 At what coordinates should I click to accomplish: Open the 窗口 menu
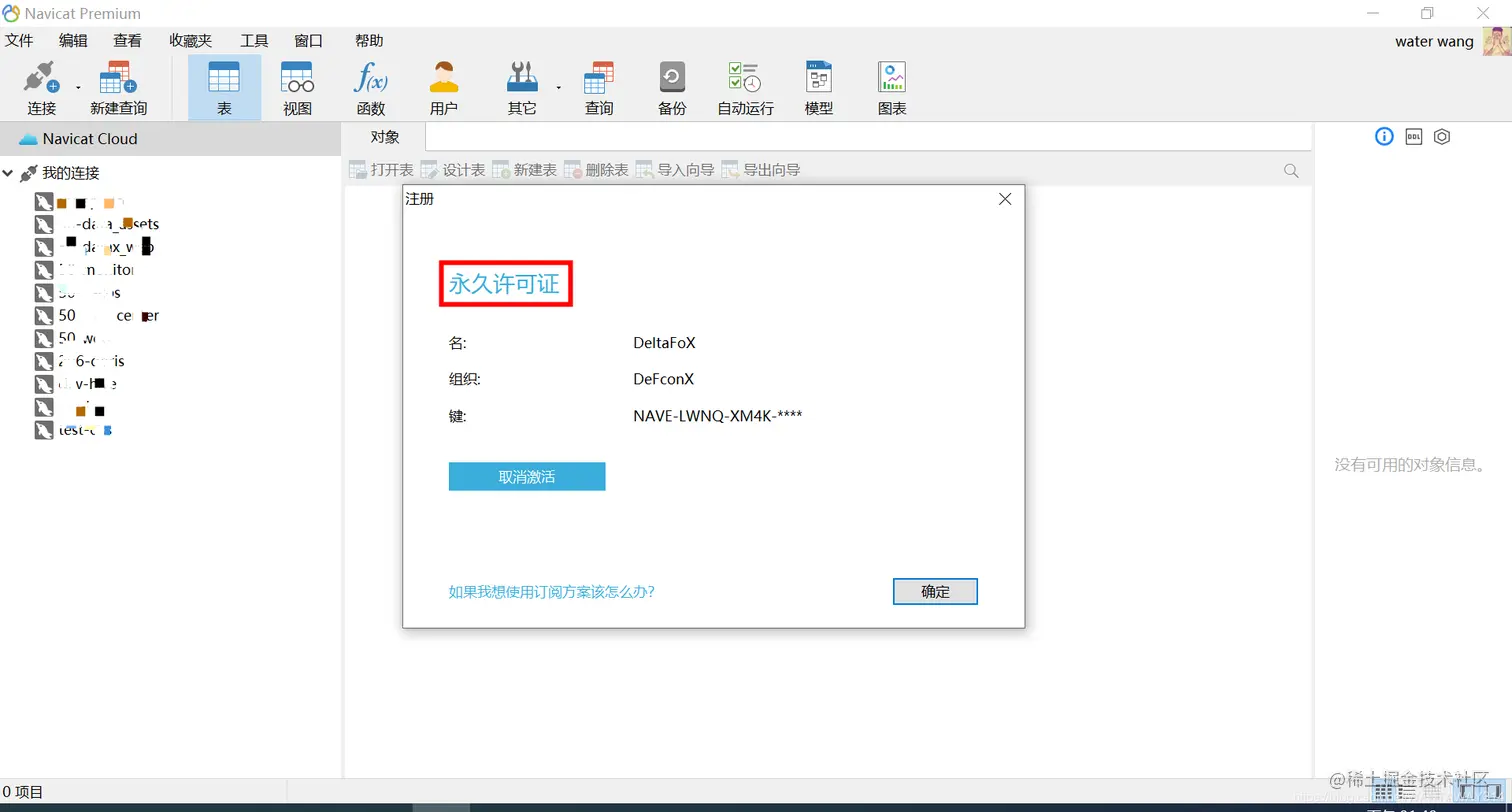pyautogui.click(x=308, y=41)
